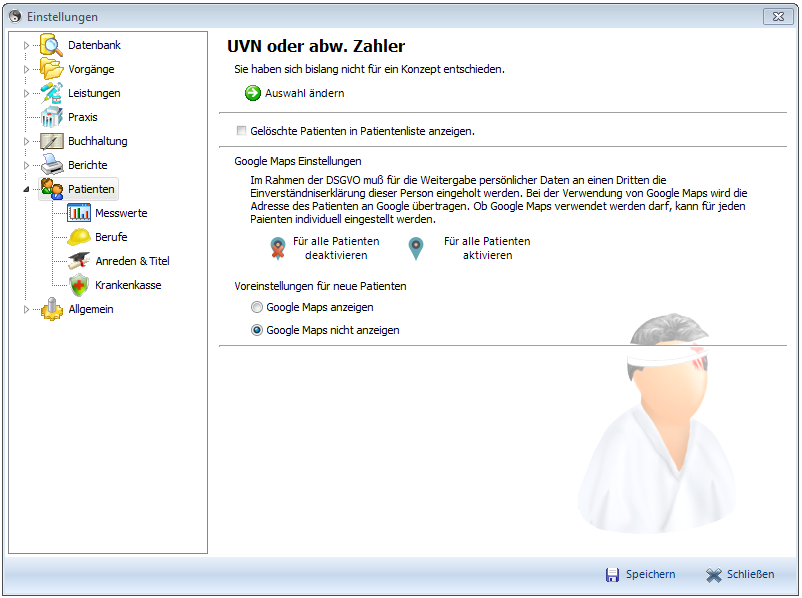Screen dimensions: 802x598
Task: Click Für alle Patienten aktivieren
Action: click(x=487, y=248)
